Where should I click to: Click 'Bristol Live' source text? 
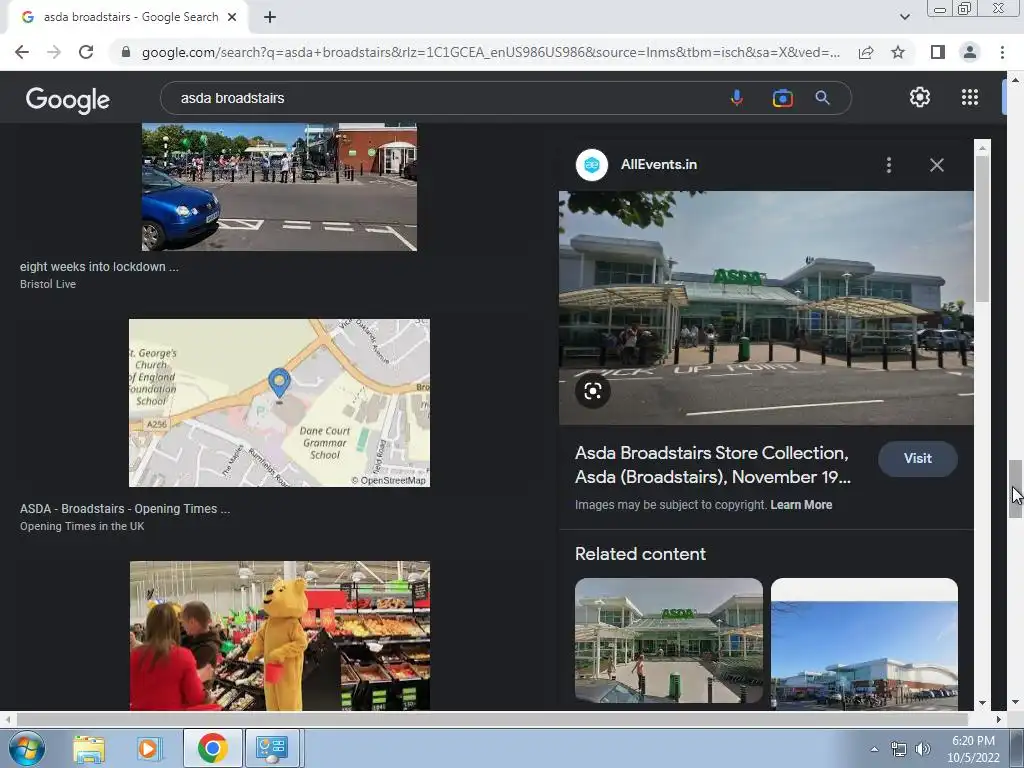click(x=48, y=284)
